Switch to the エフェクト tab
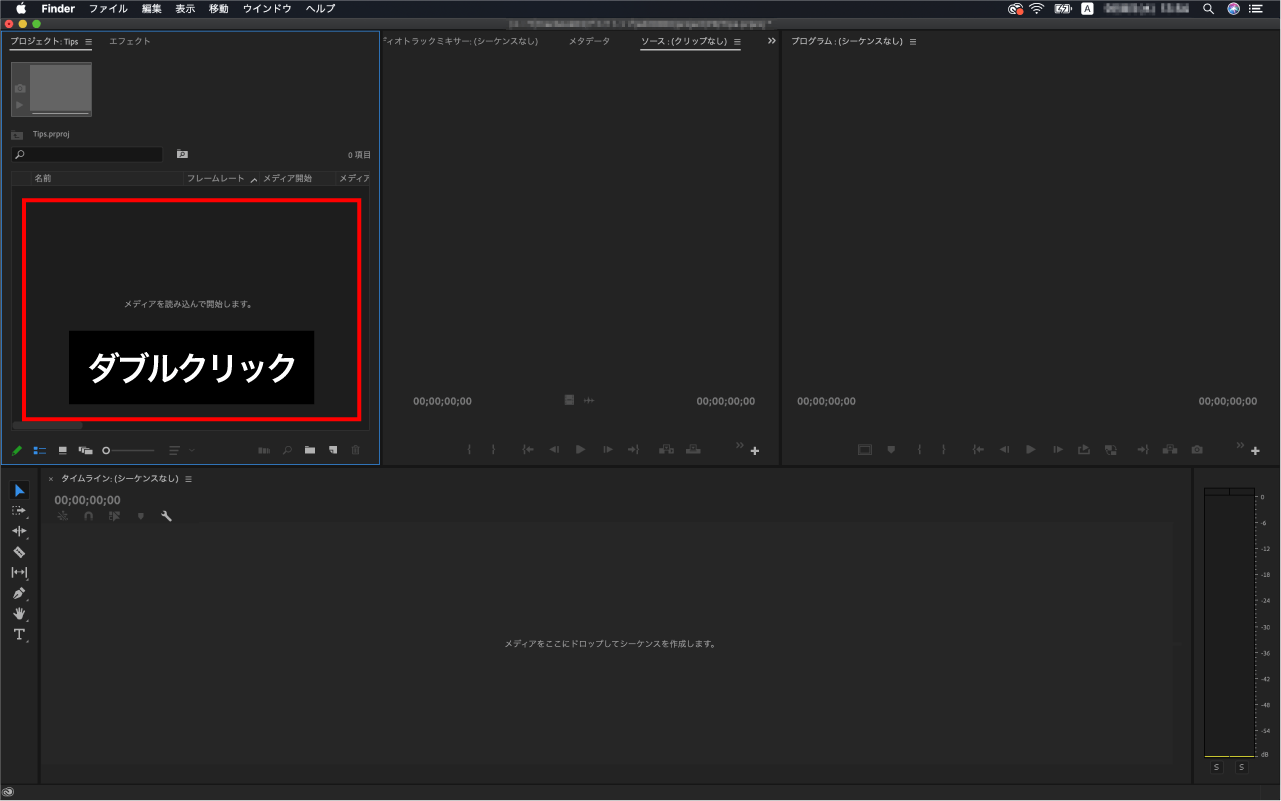 pos(130,42)
